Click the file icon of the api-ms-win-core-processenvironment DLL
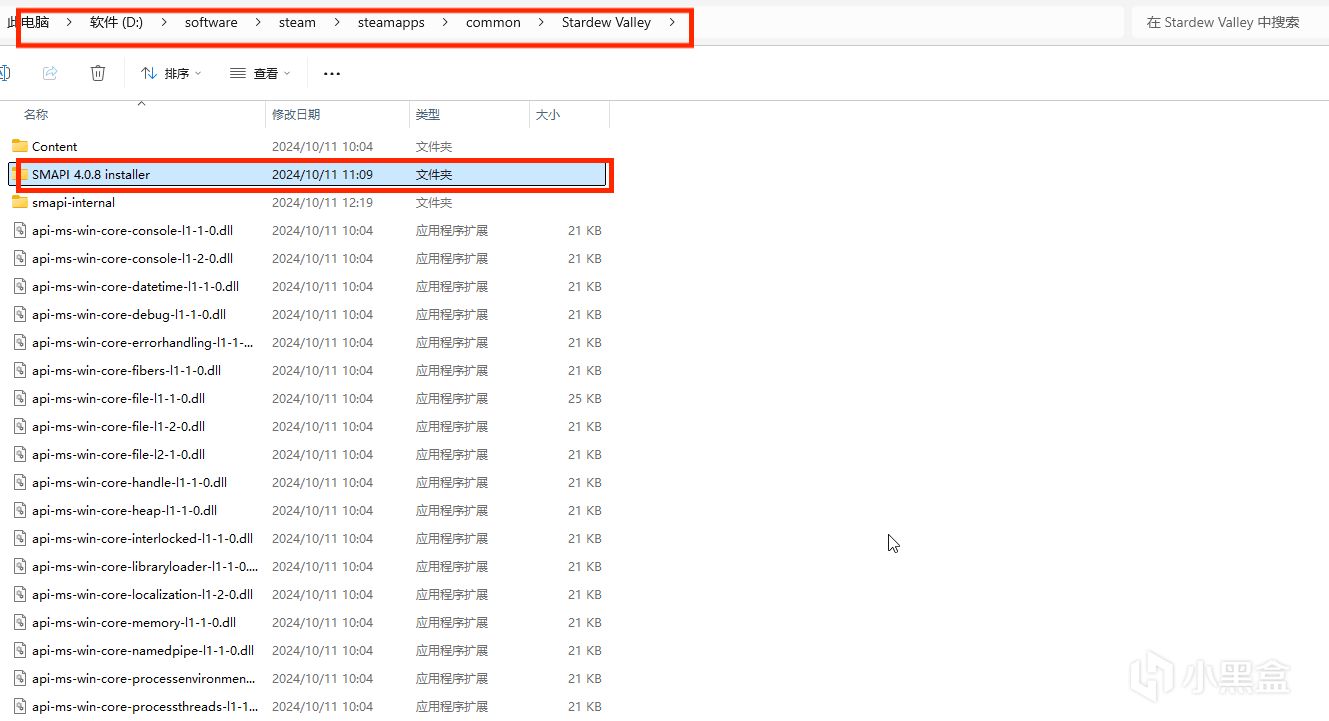The width and height of the screenshot is (1329, 721). [20, 678]
